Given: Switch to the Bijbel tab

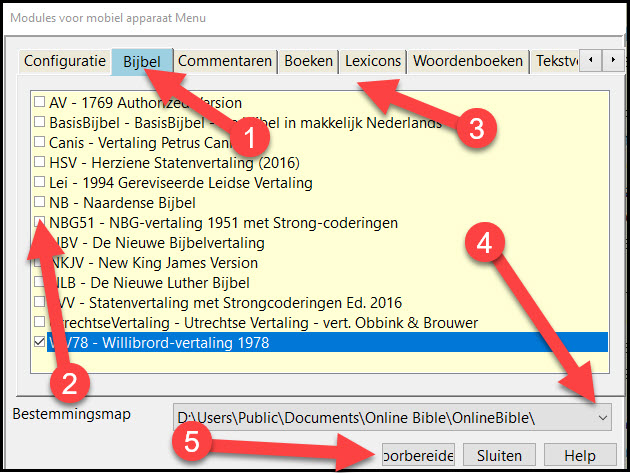Looking at the screenshot, I should click(142, 61).
